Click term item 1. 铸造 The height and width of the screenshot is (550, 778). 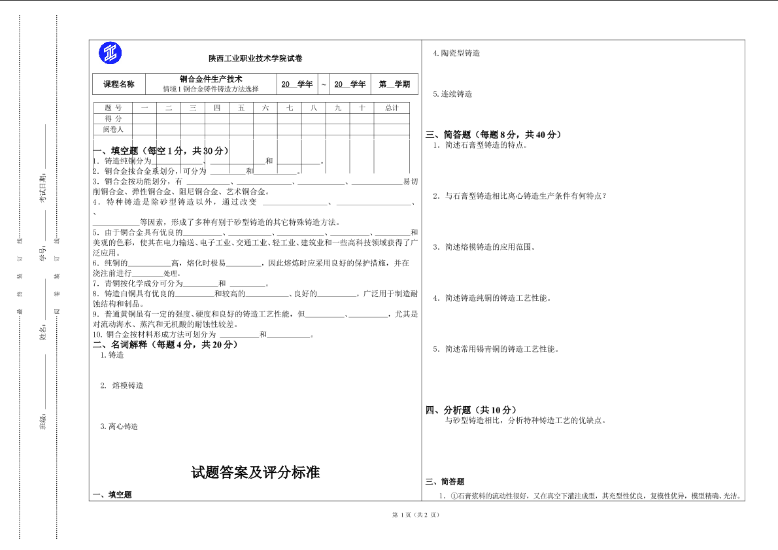pos(112,355)
